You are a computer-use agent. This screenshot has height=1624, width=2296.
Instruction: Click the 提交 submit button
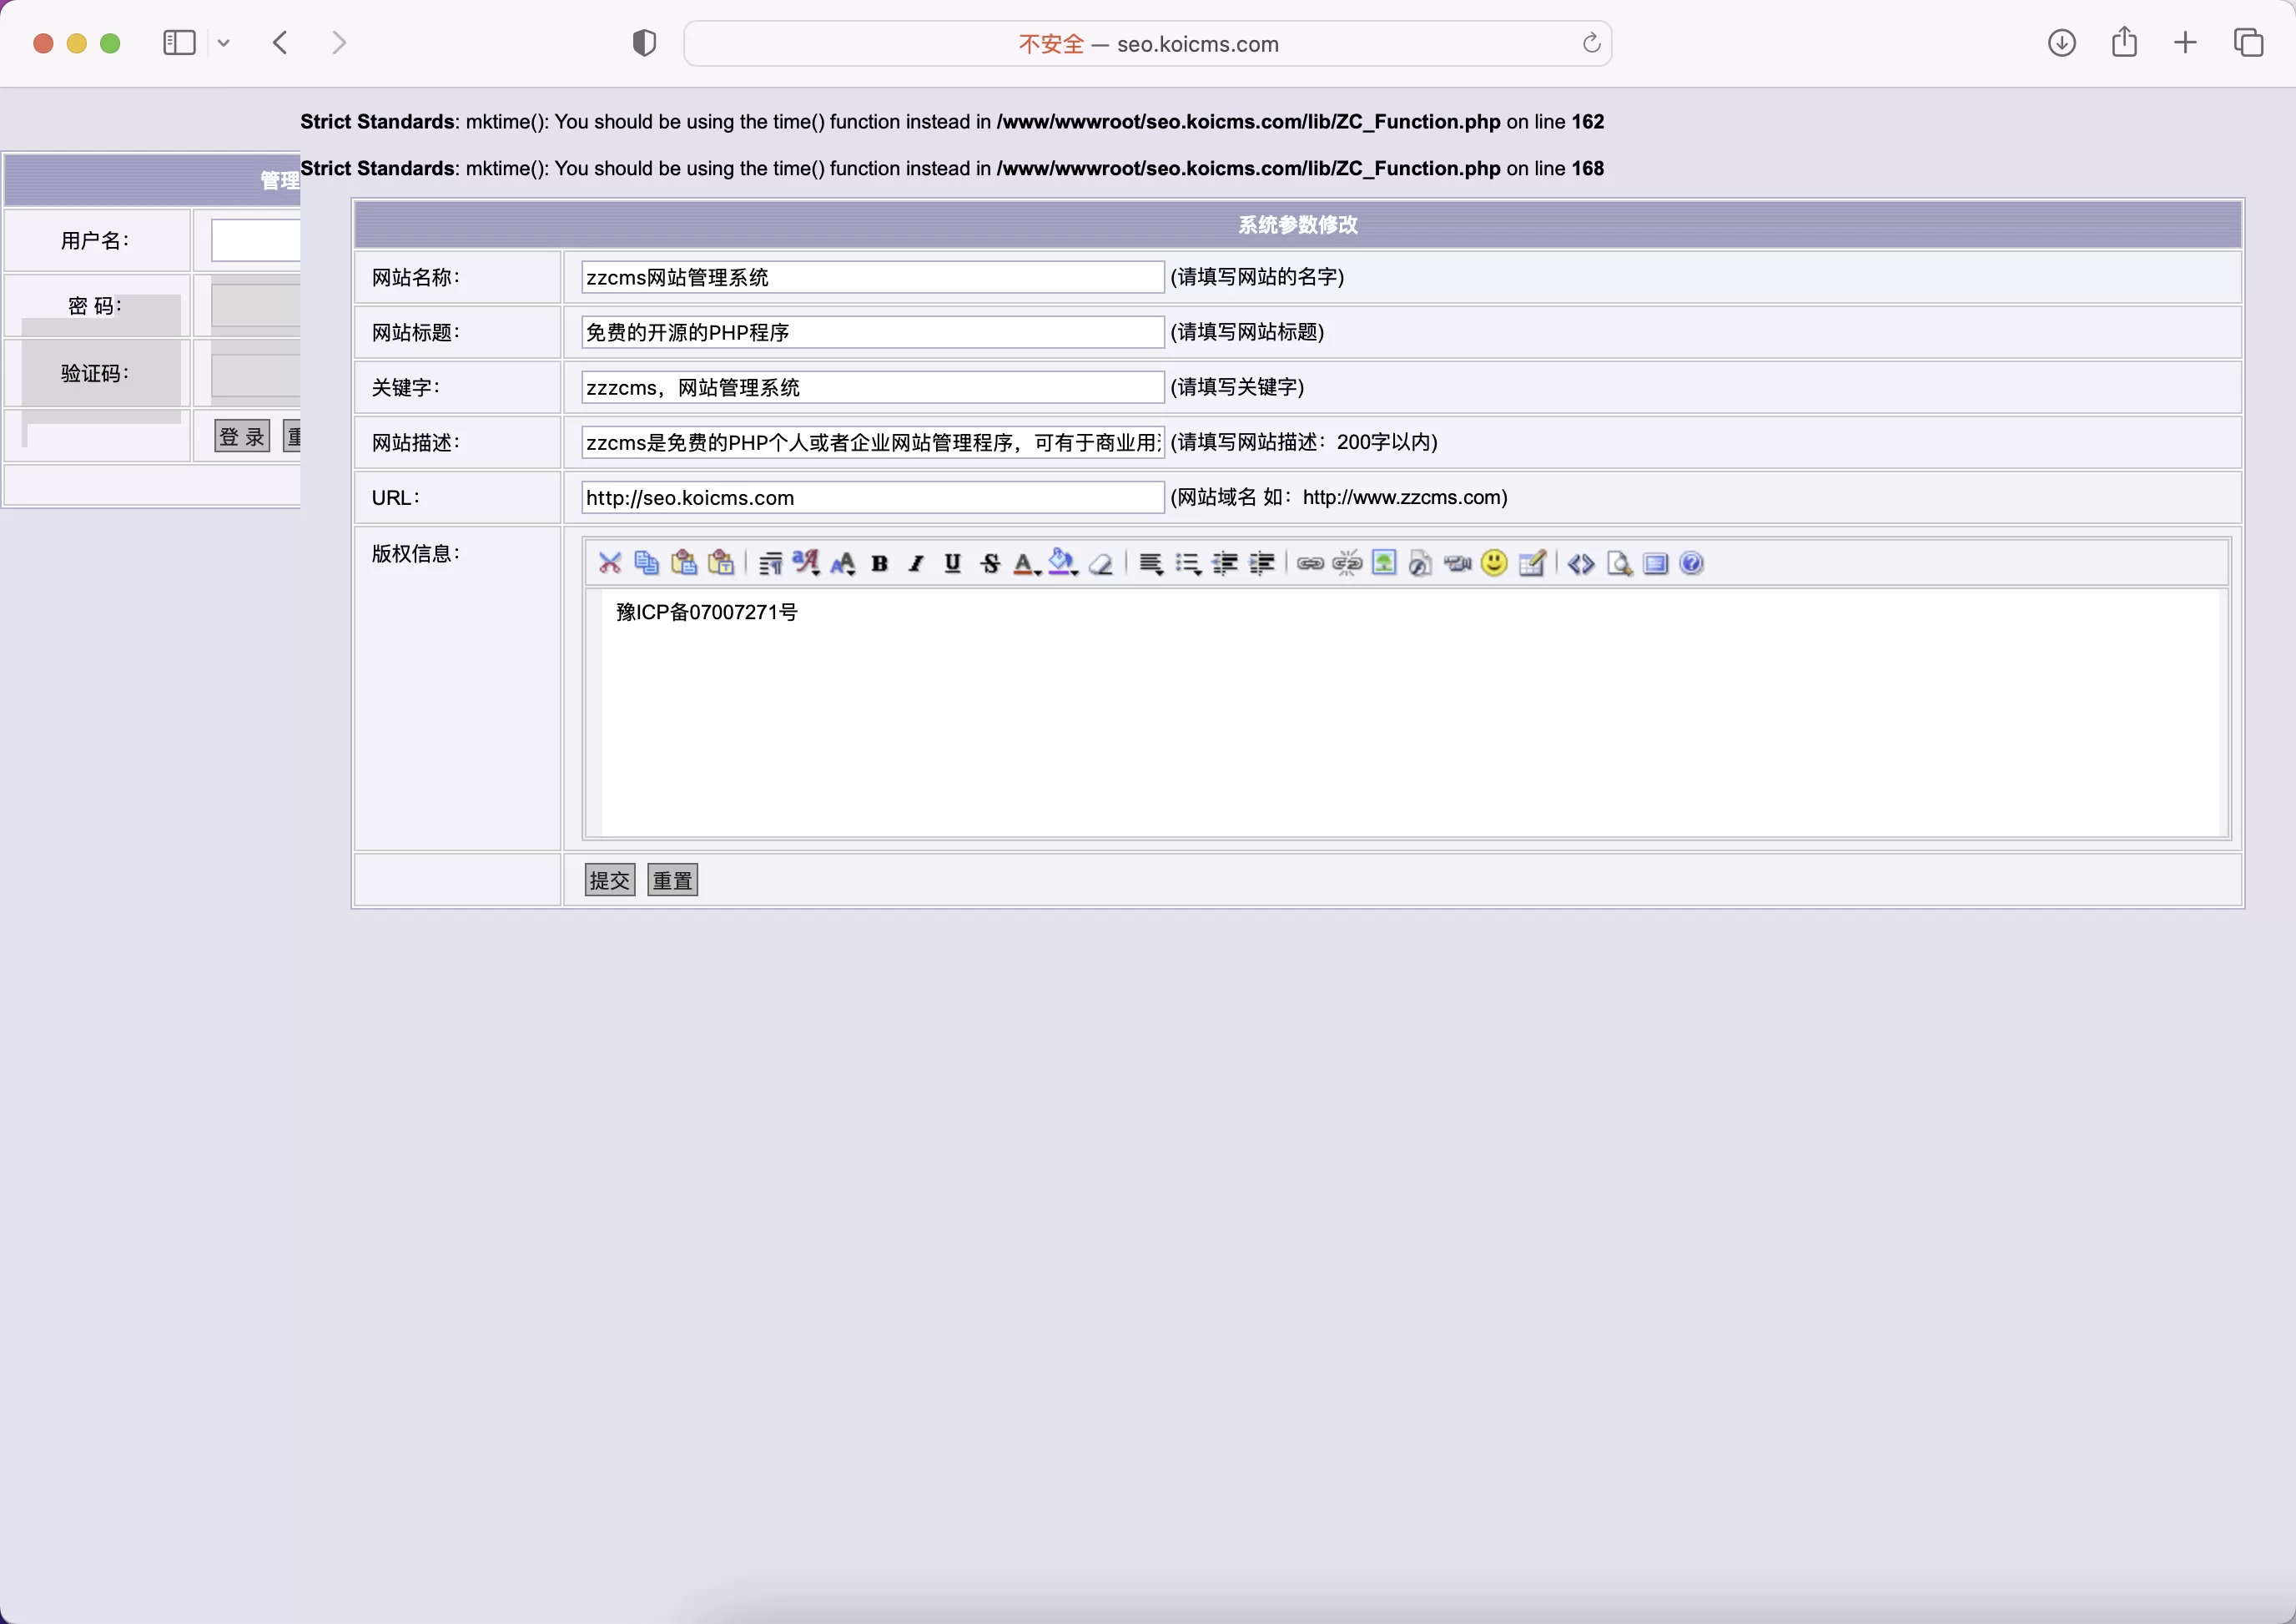[610, 880]
